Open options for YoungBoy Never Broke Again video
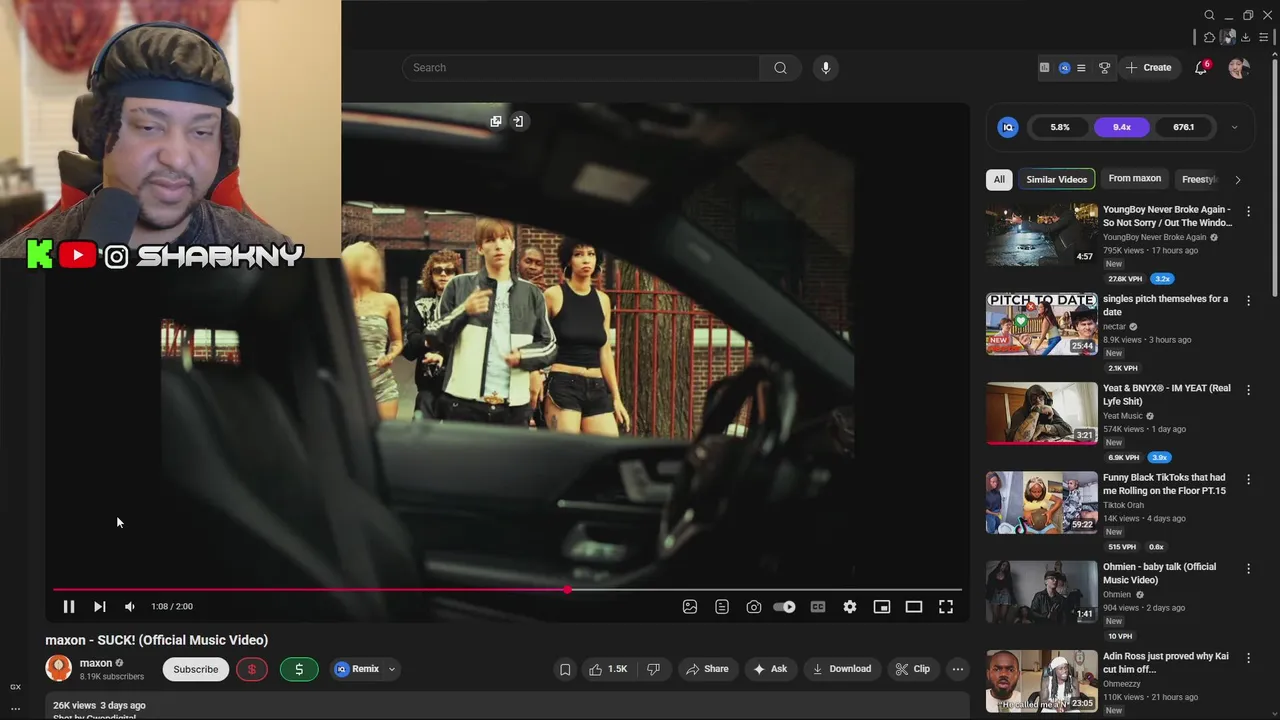Screen dimensions: 1280x720 point(1248,212)
